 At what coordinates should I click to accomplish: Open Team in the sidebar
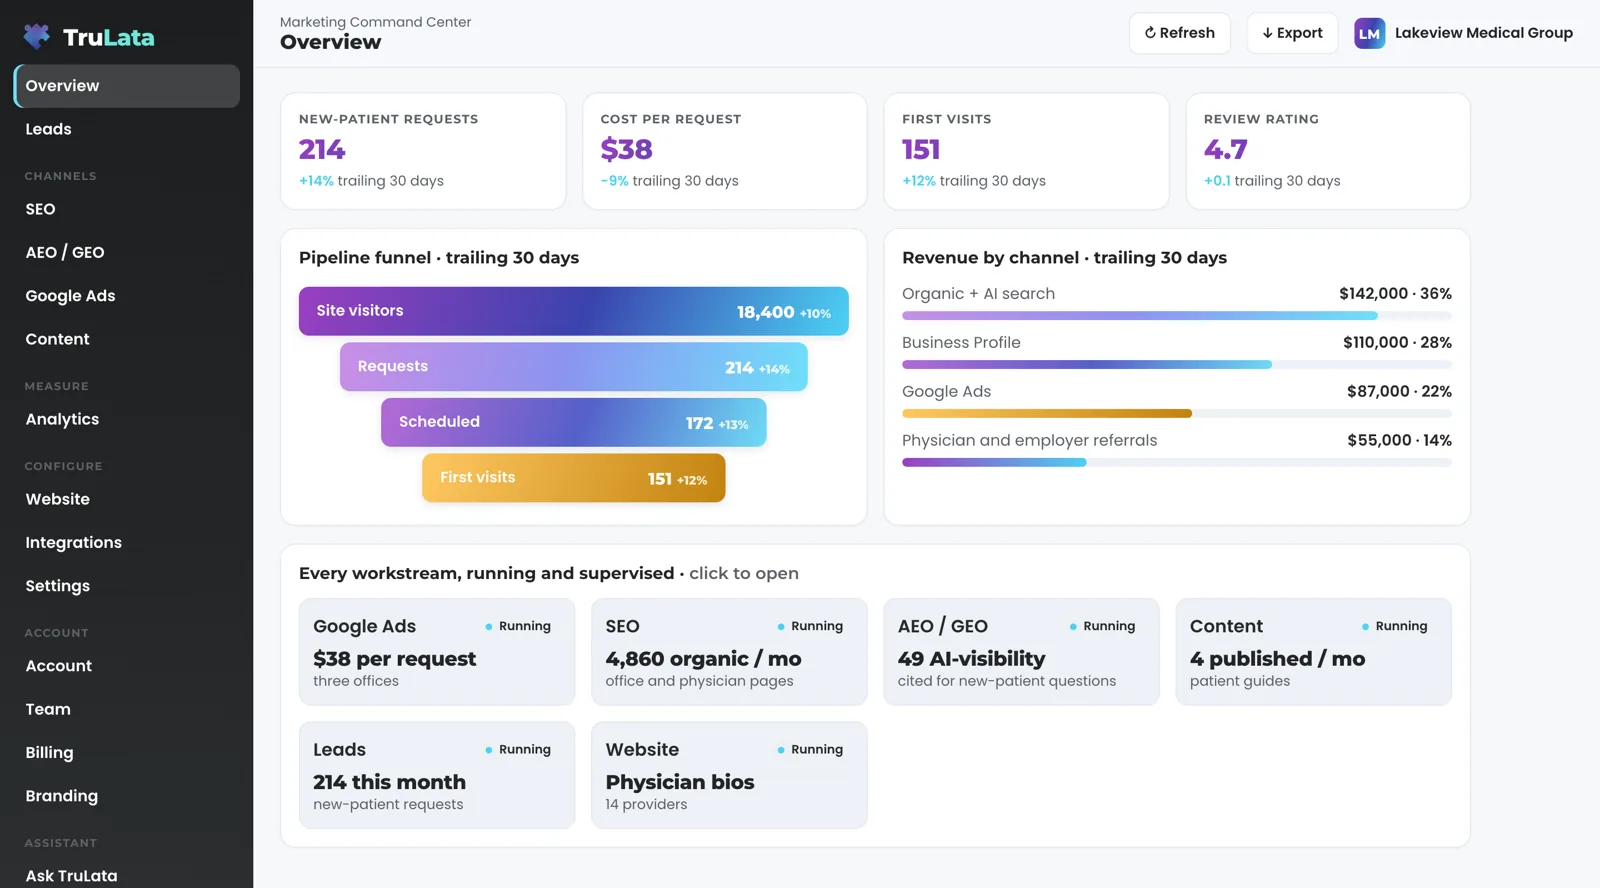coord(127,709)
